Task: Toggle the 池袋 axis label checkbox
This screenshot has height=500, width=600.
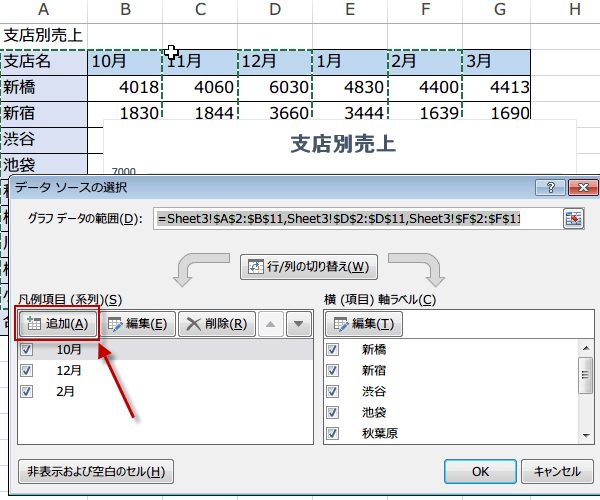Action: 332,412
